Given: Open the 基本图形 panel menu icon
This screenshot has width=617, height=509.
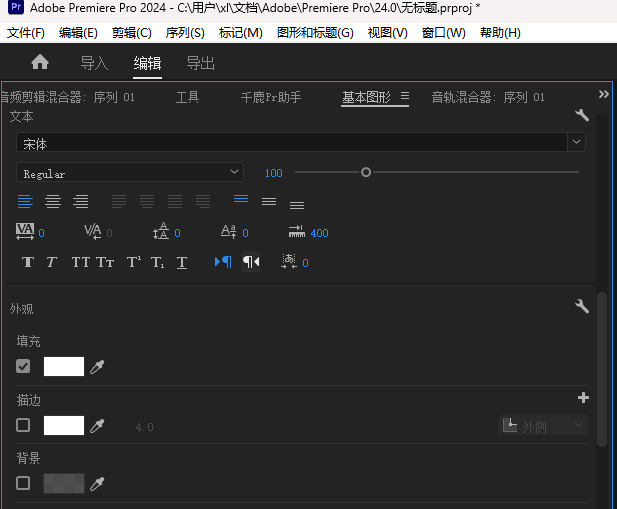Looking at the screenshot, I should pos(405,96).
